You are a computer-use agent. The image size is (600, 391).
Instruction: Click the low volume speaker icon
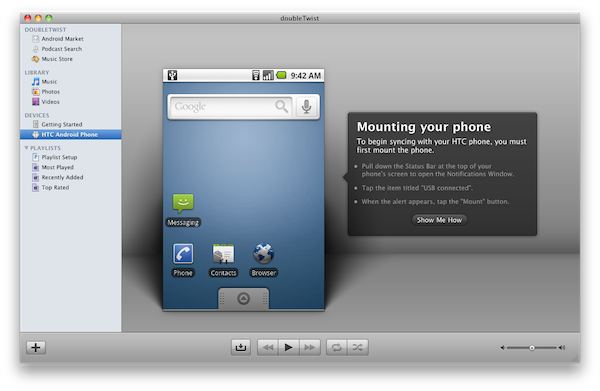coord(503,348)
